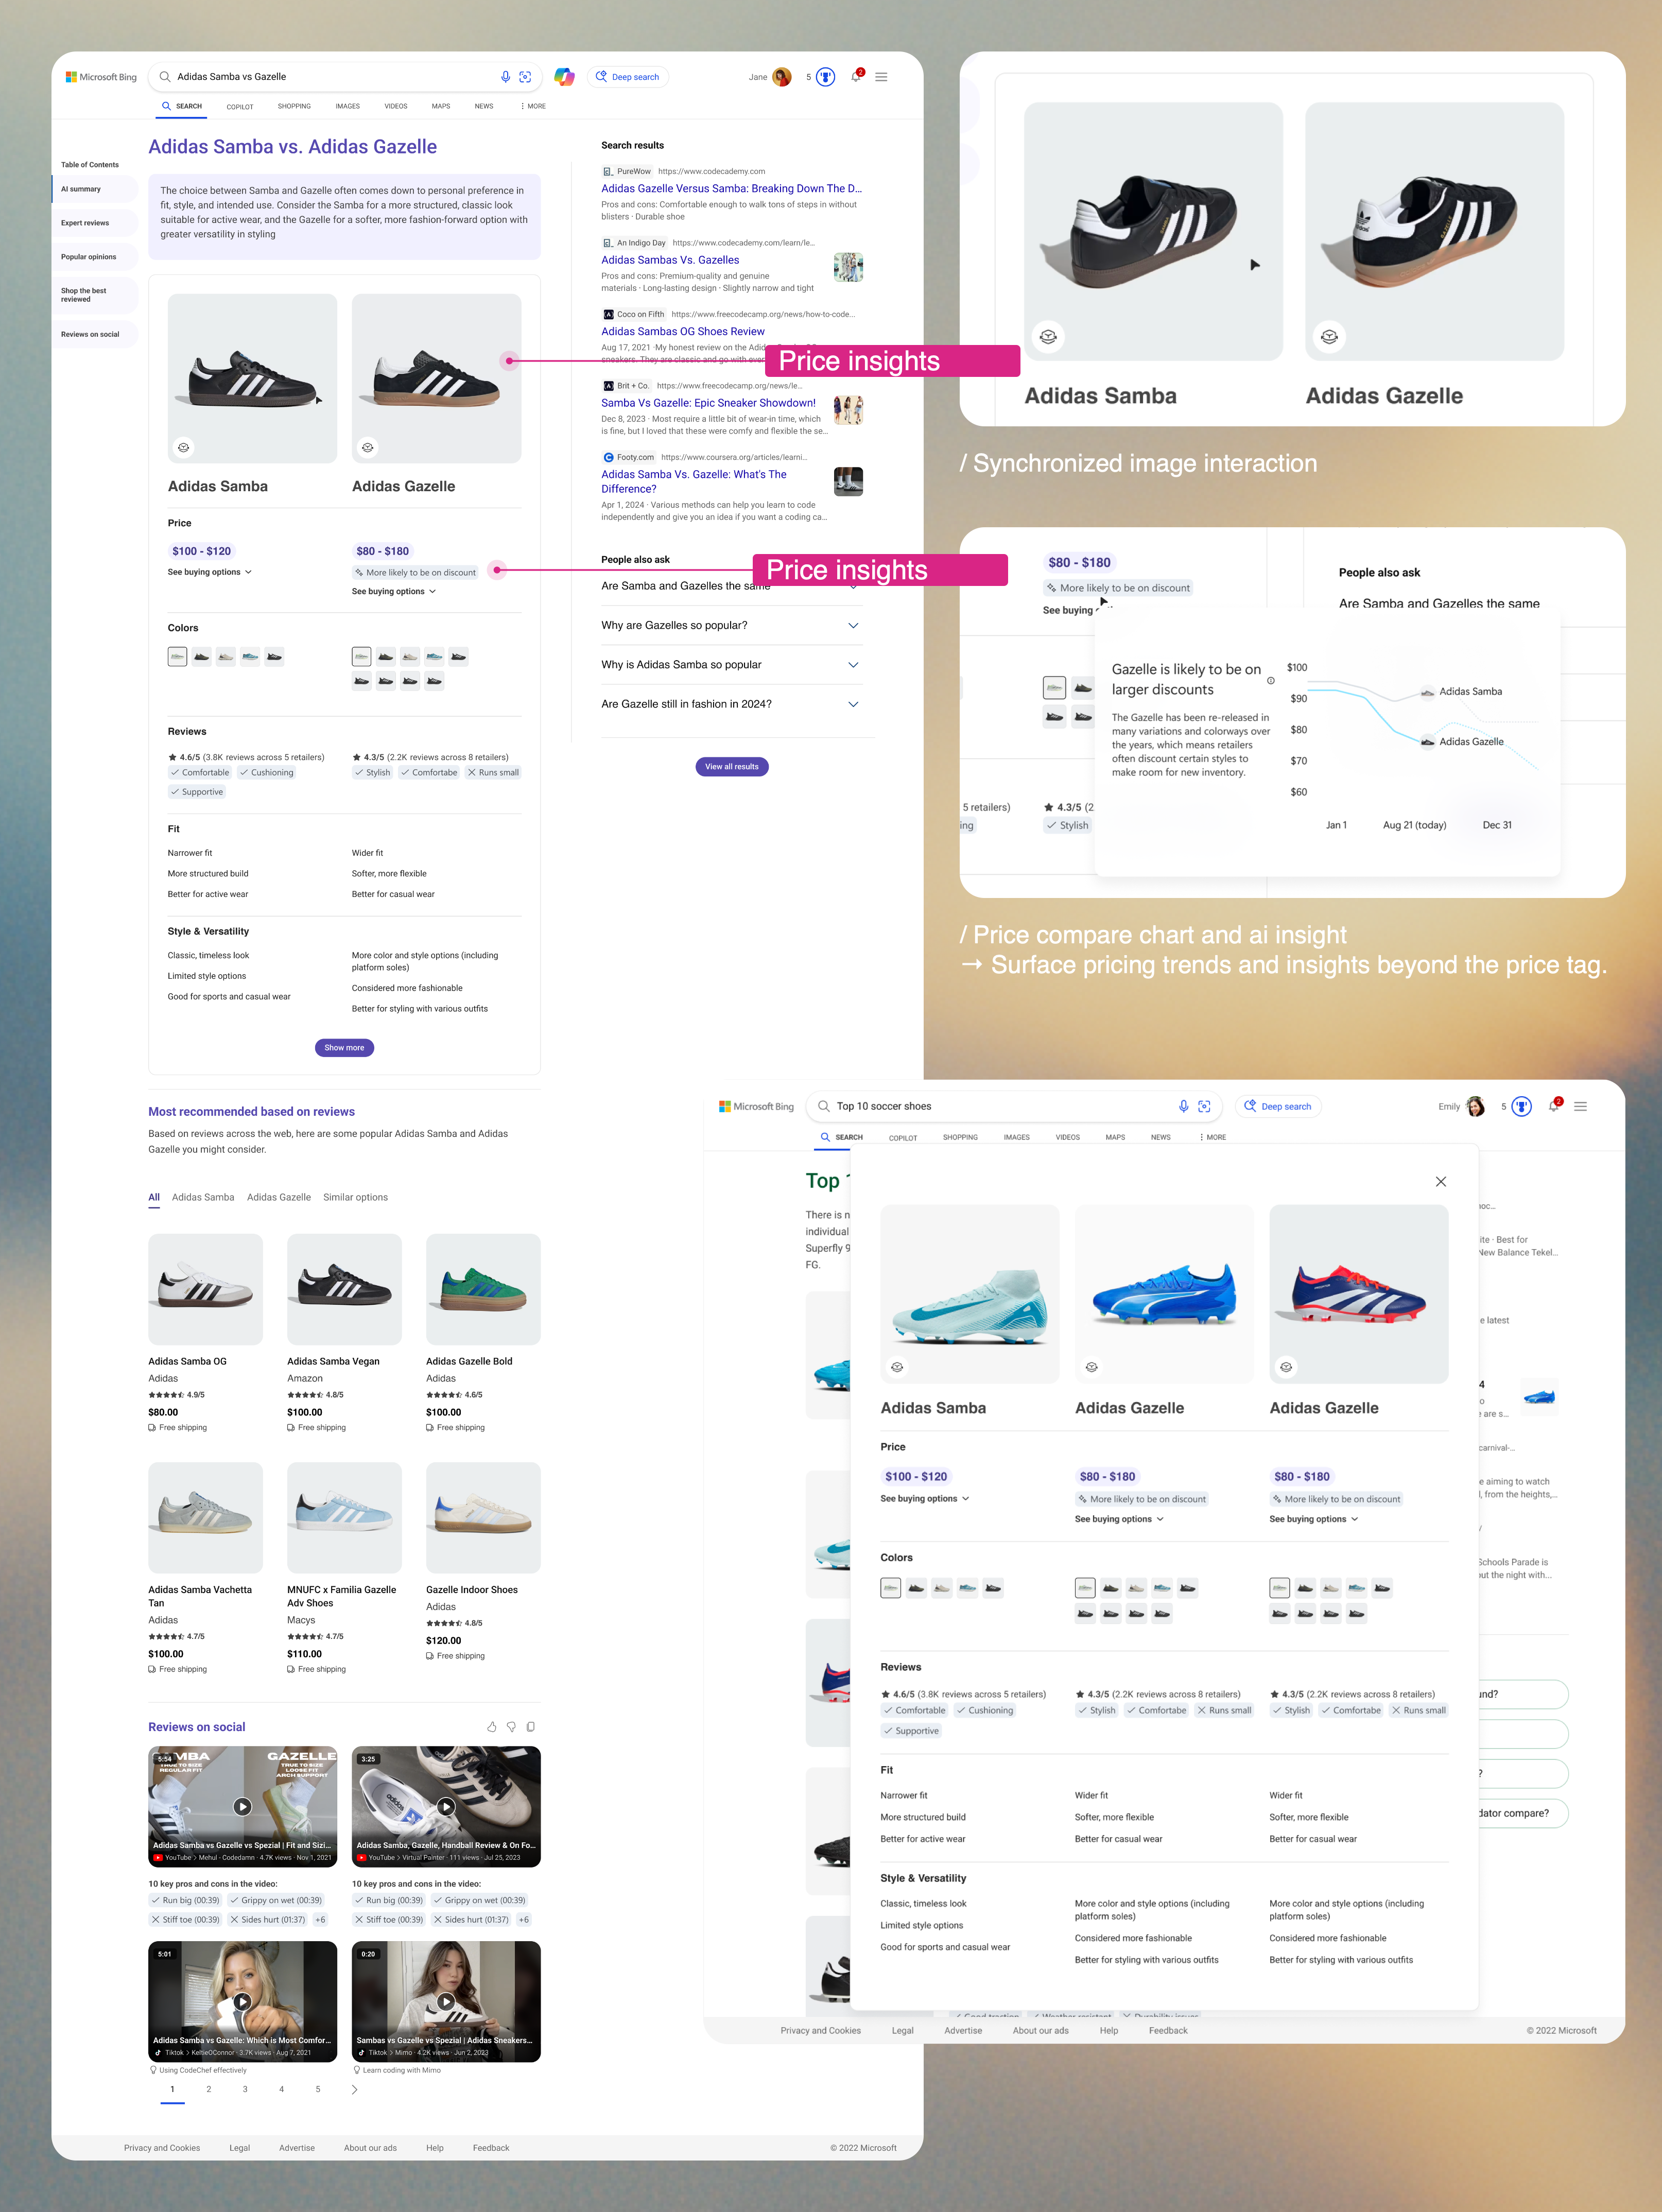Switch to SHOPPING tab in Jane's window
The image size is (1662, 2212).
[294, 106]
